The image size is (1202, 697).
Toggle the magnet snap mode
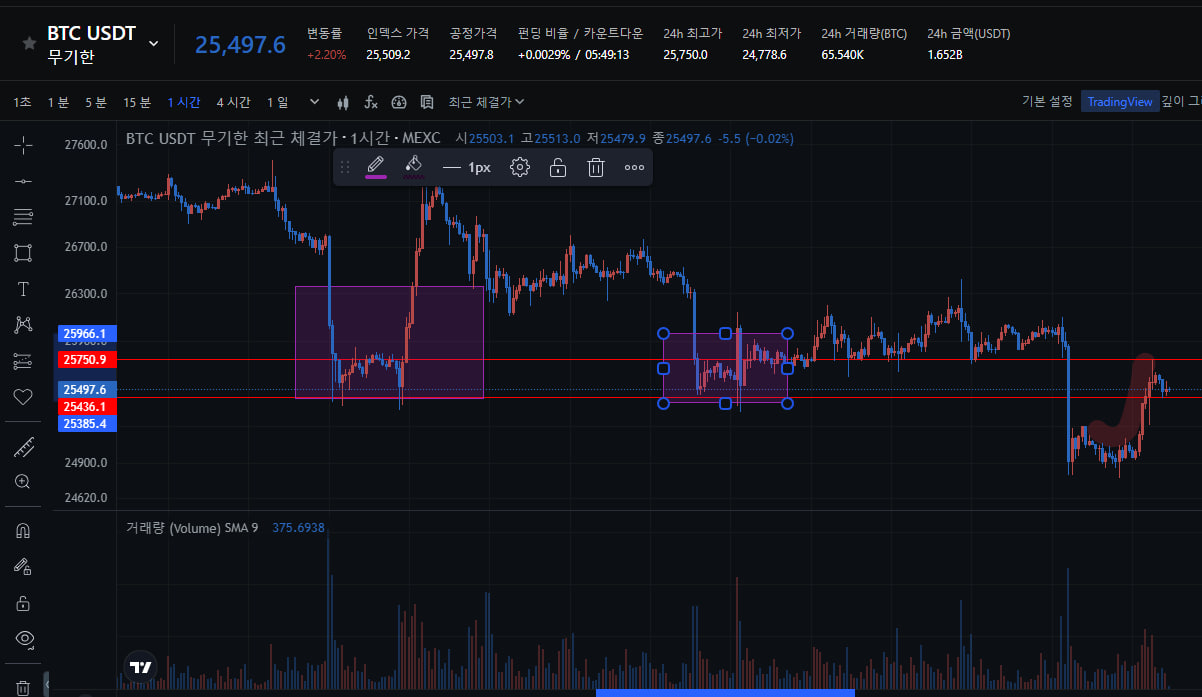pos(23,530)
